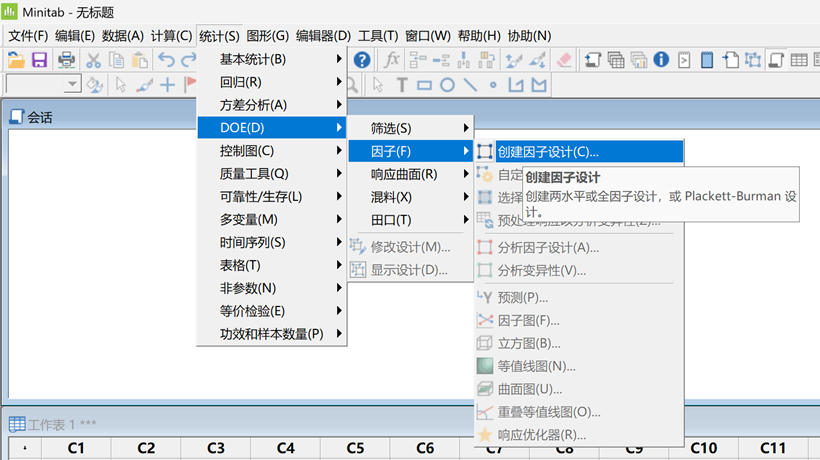This screenshot has height=460, width=820.
Task: Click the pink eraser icon
Action: [x=564, y=60]
